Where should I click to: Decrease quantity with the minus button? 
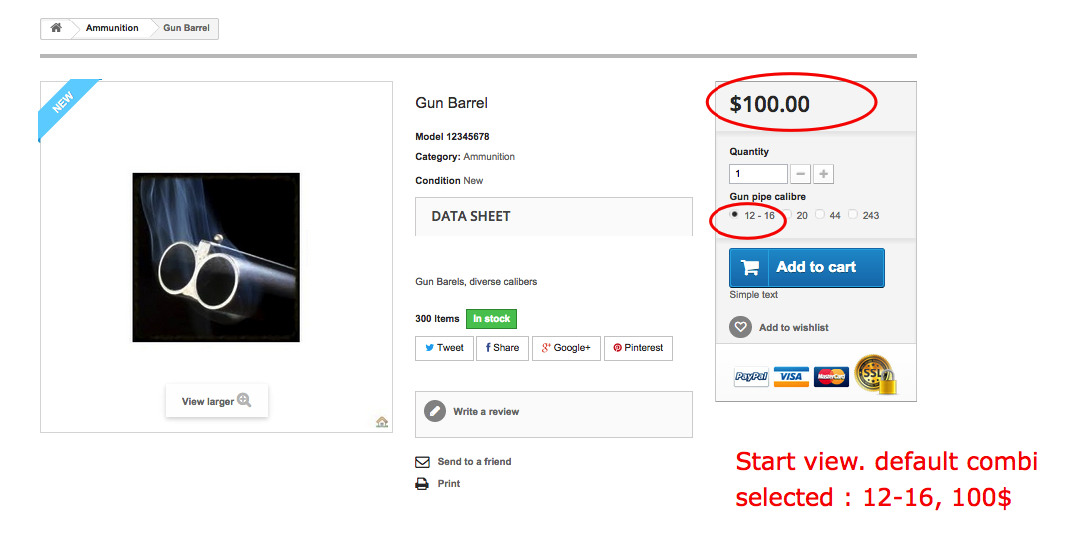801,174
